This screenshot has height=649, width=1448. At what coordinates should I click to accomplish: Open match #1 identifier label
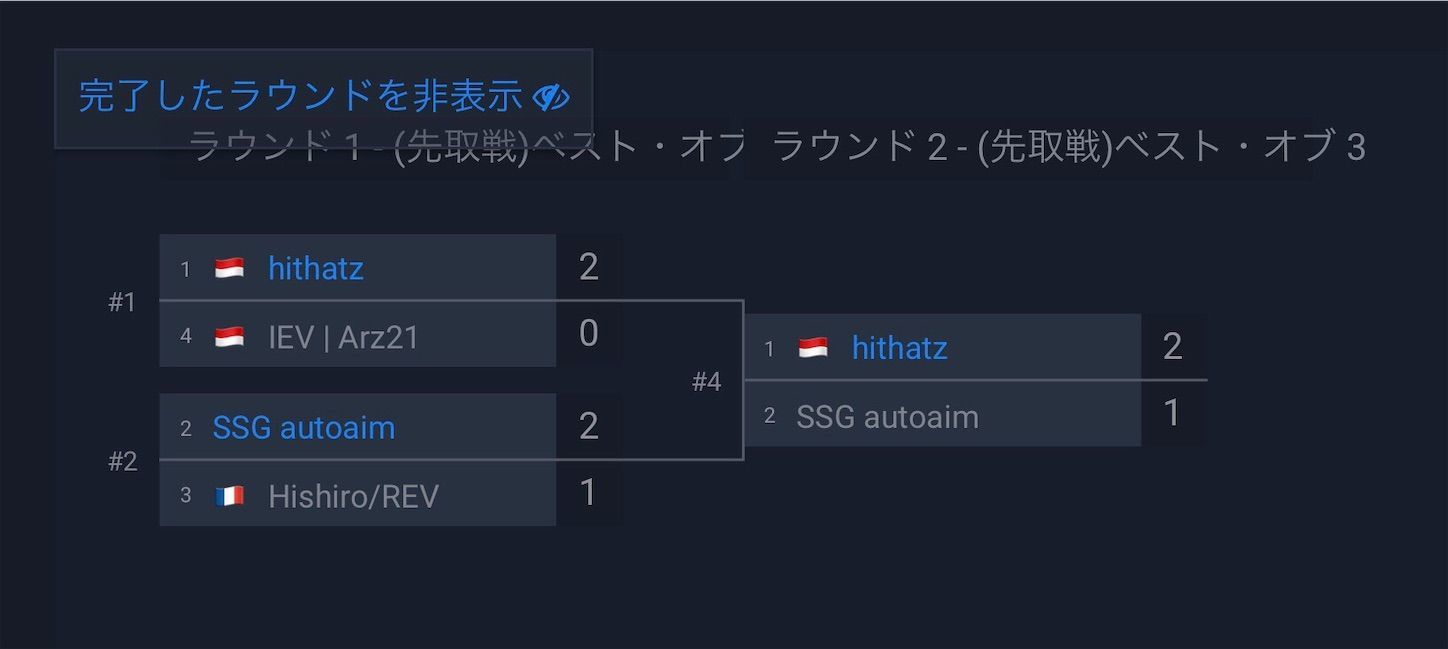pos(122,302)
